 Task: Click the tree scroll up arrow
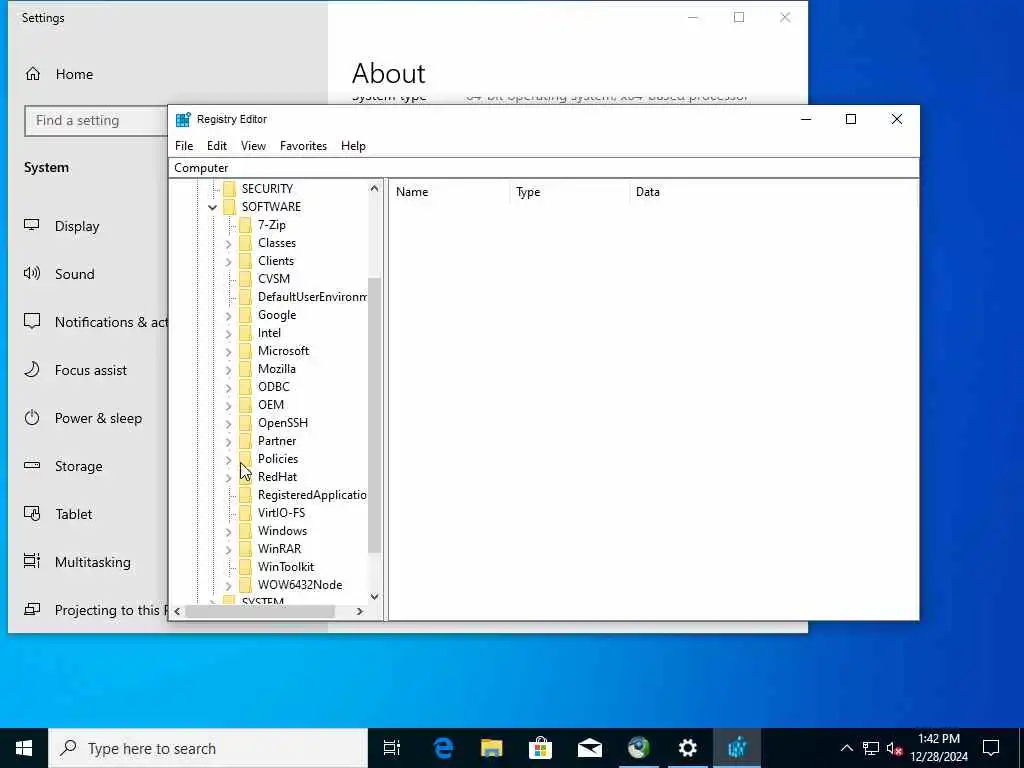pyautogui.click(x=374, y=188)
